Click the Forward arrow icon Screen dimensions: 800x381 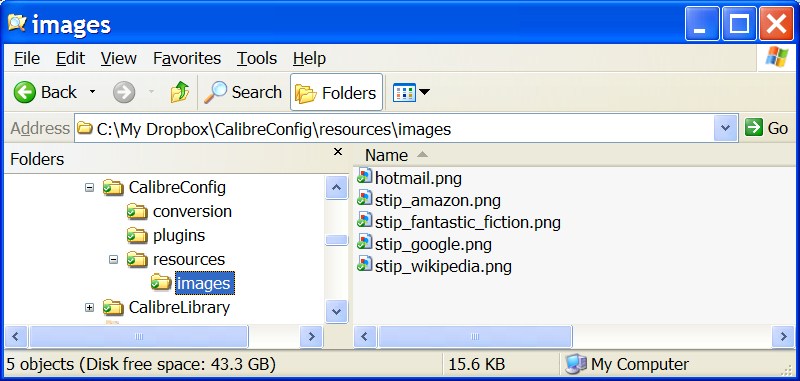click(x=124, y=92)
